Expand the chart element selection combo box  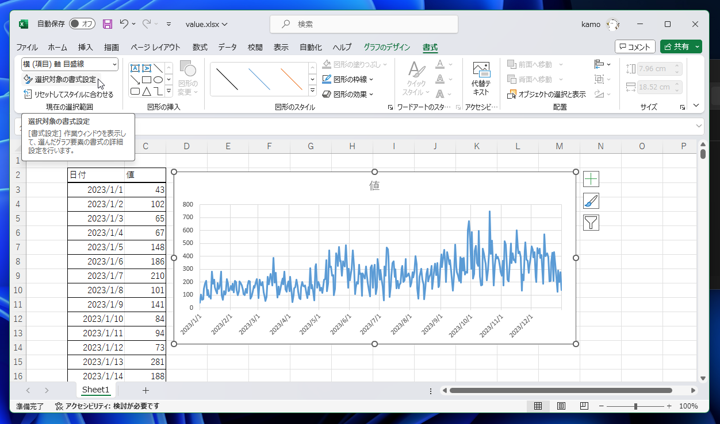pos(113,64)
